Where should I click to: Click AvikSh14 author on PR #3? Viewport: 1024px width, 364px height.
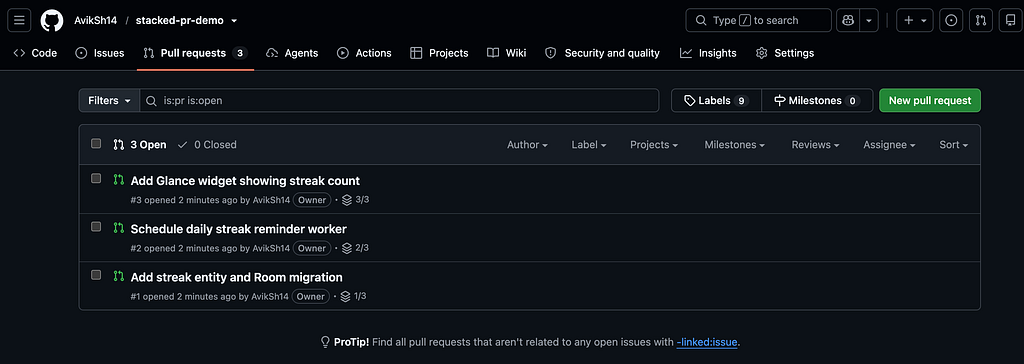tap(271, 200)
